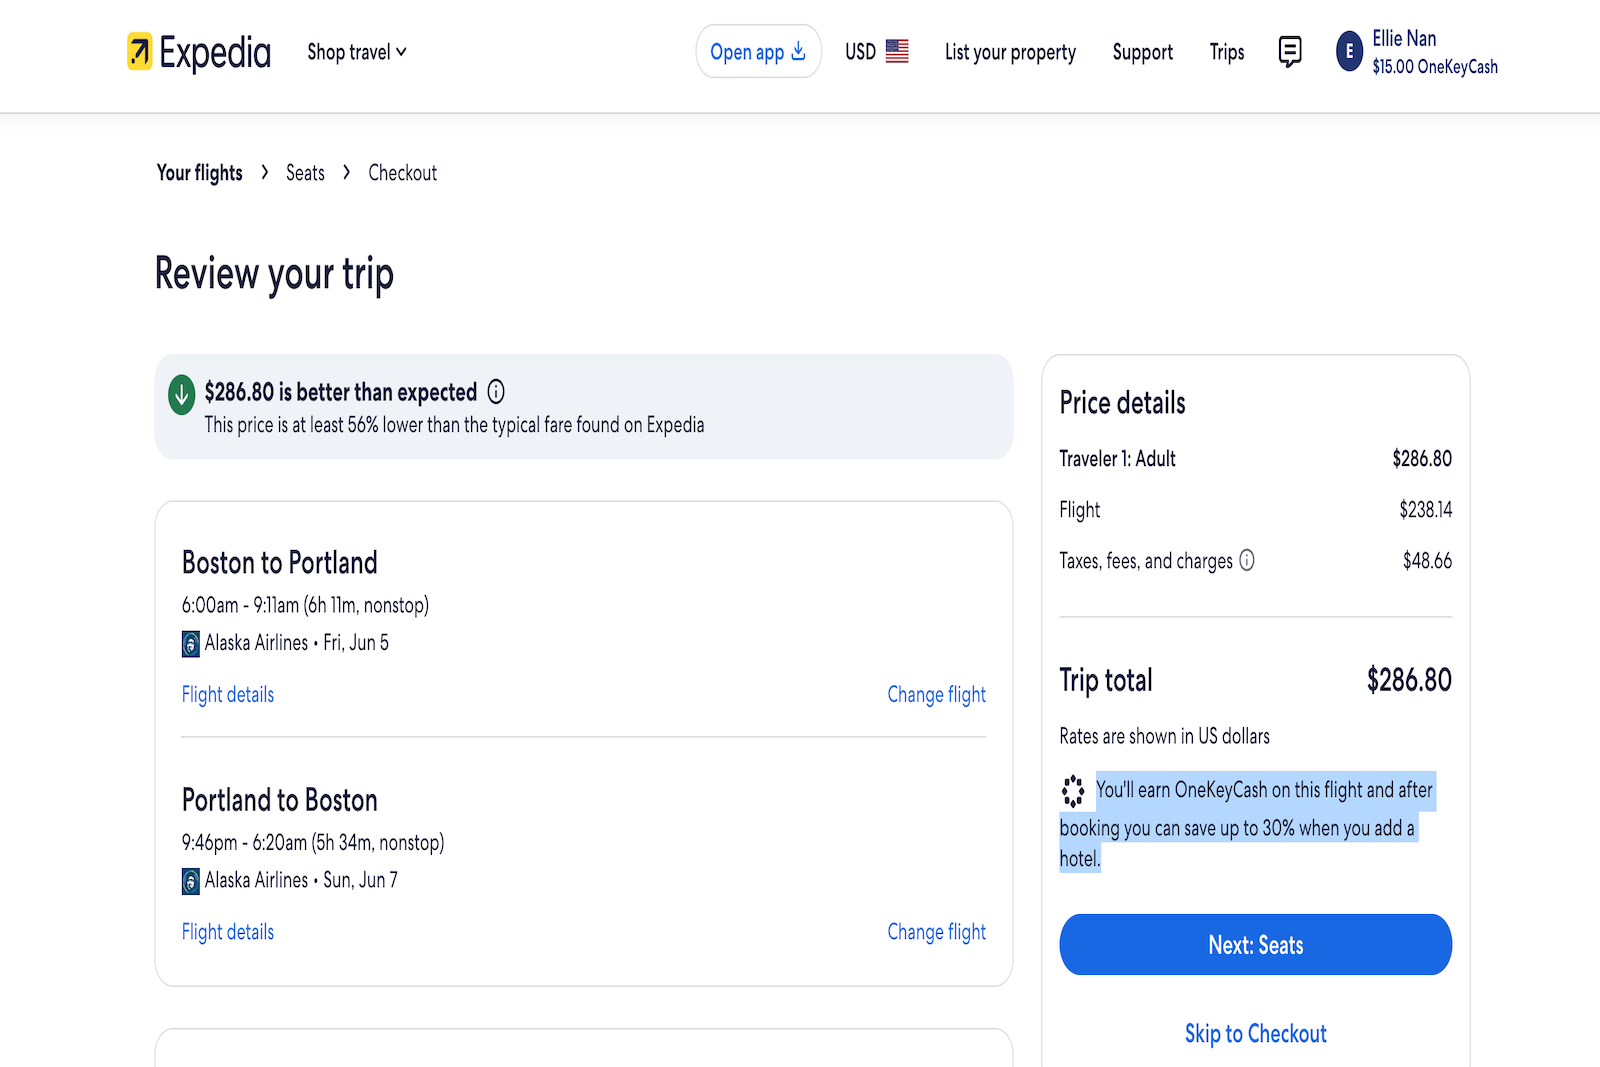Click Change flight for Portland to Boston
The image size is (1600, 1067).
click(x=936, y=931)
